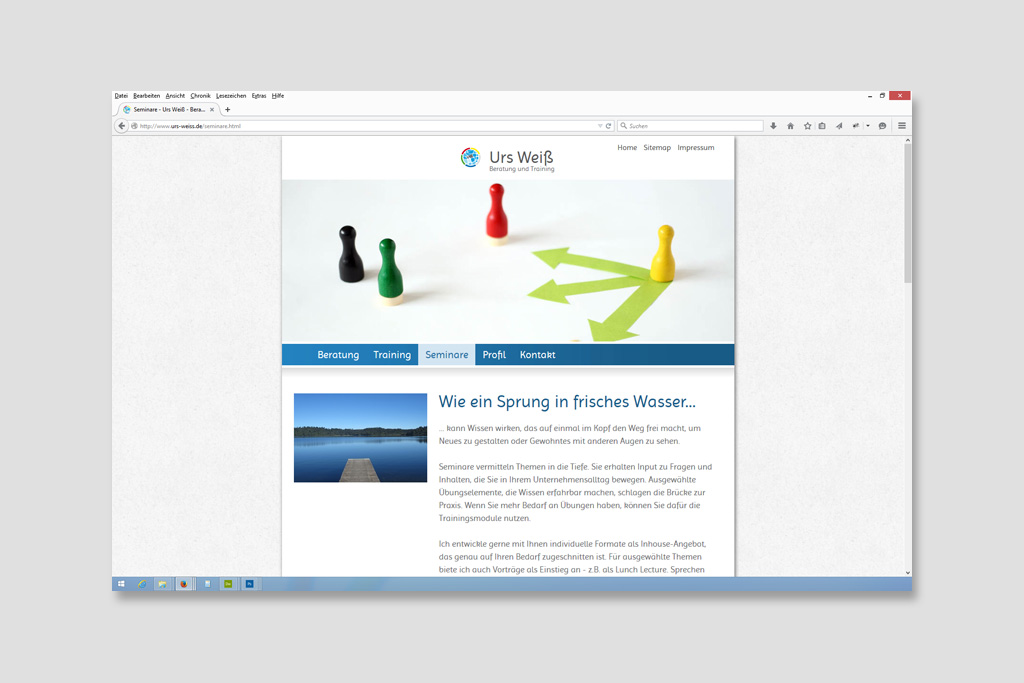Open Dreamweaver from the taskbar
Viewport: 1024px width, 683px height.
point(228,583)
